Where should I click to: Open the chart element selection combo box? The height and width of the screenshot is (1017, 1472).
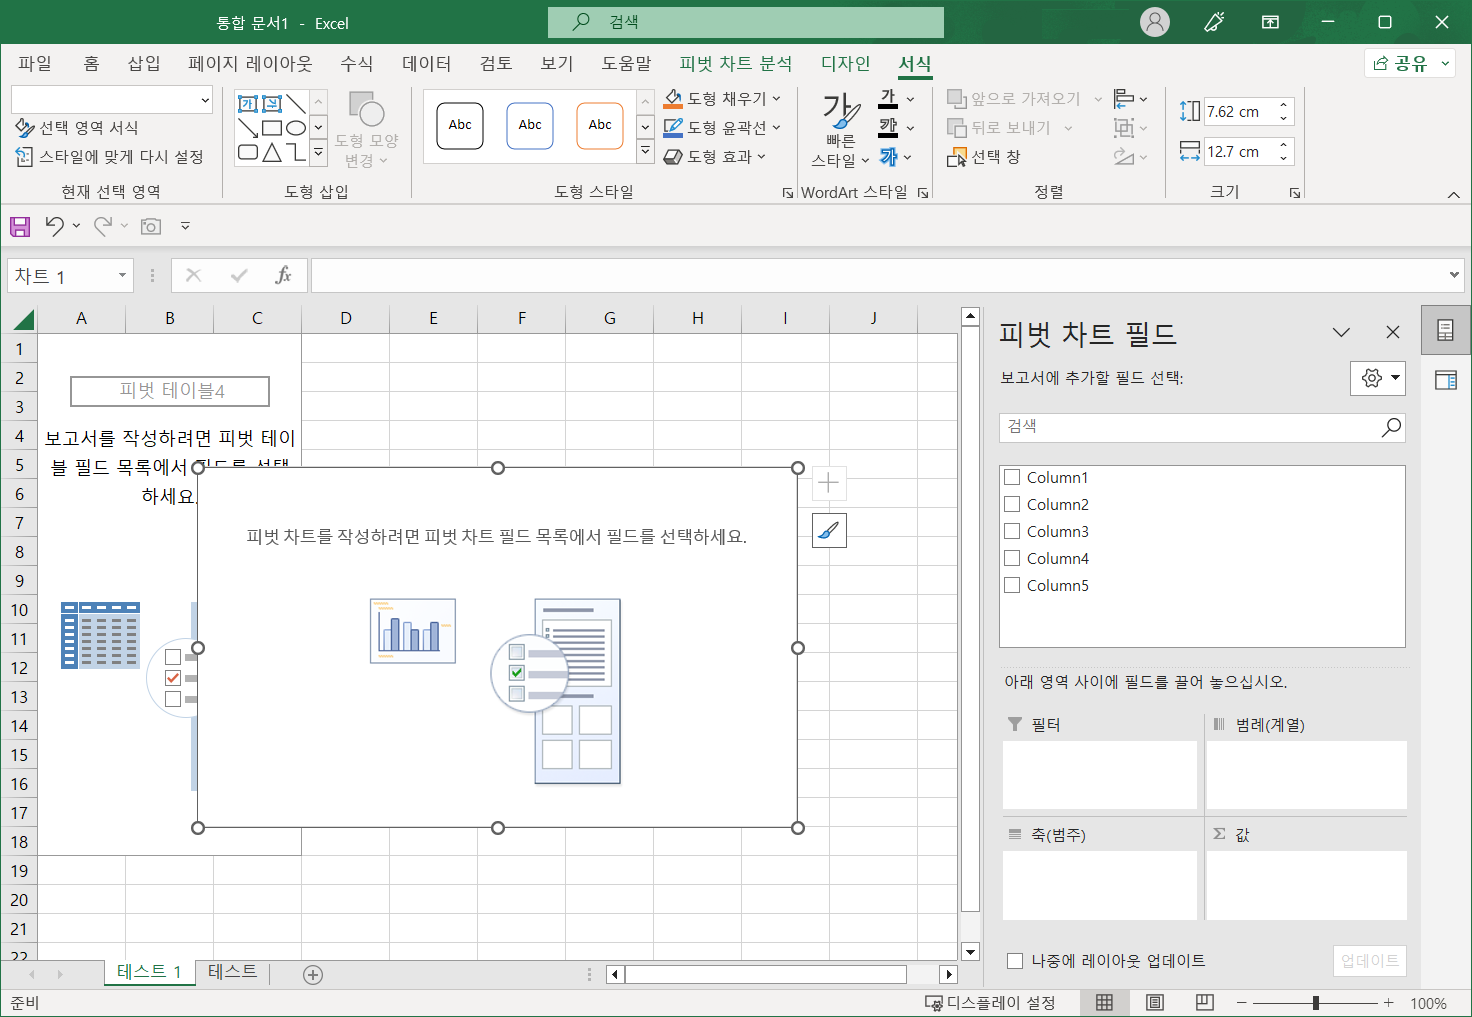coord(112,100)
